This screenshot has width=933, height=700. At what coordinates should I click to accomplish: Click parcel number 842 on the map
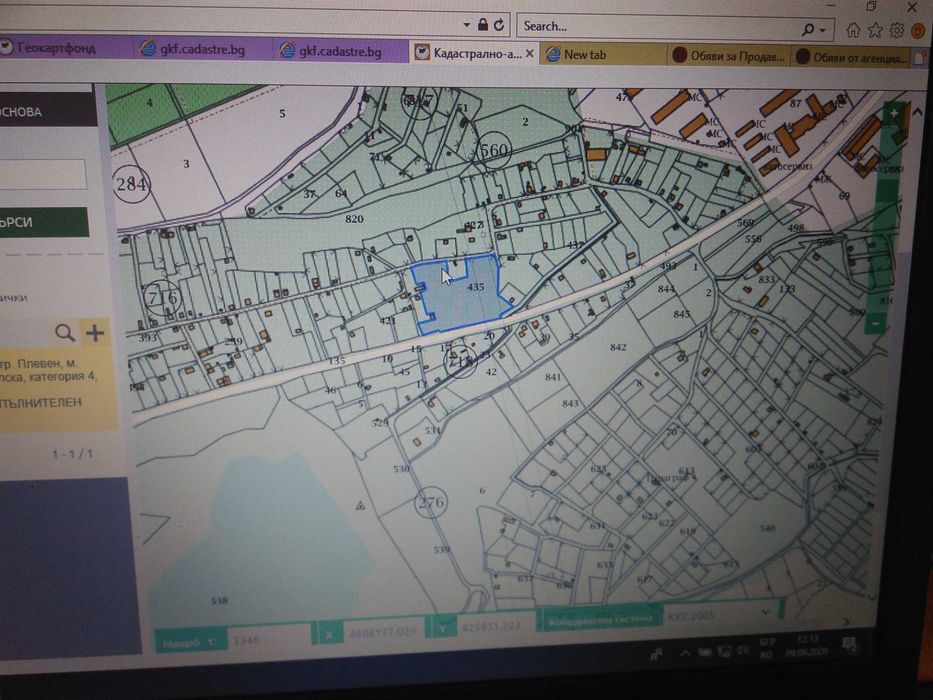point(618,347)
